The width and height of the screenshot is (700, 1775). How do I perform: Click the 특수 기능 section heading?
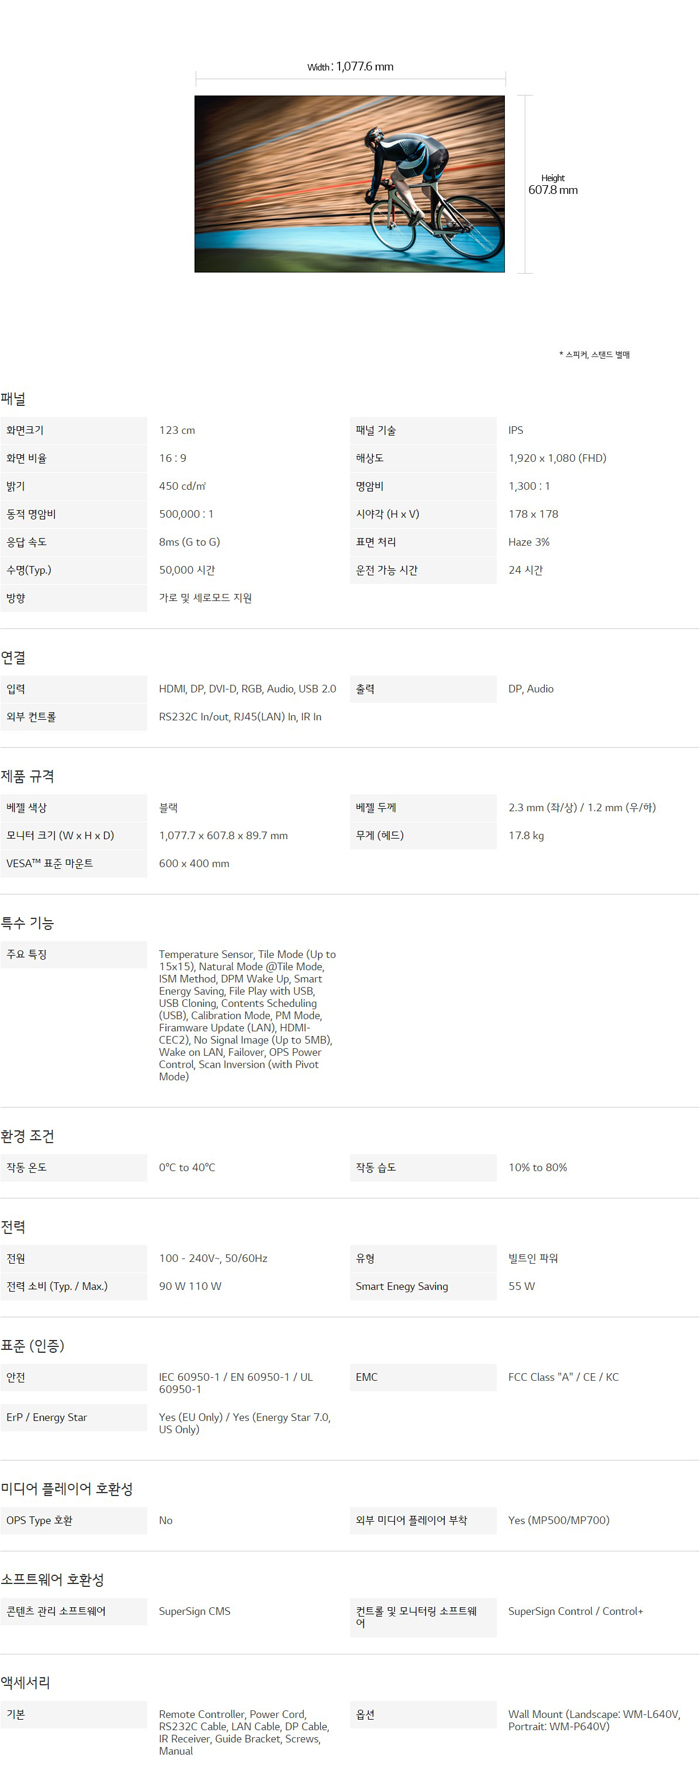pos(27,923)
